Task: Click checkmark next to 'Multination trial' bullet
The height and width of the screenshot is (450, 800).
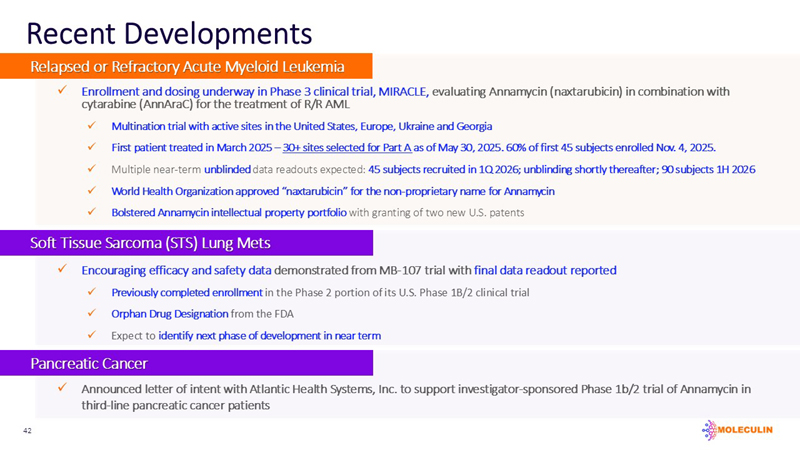Action: [91, 127]
